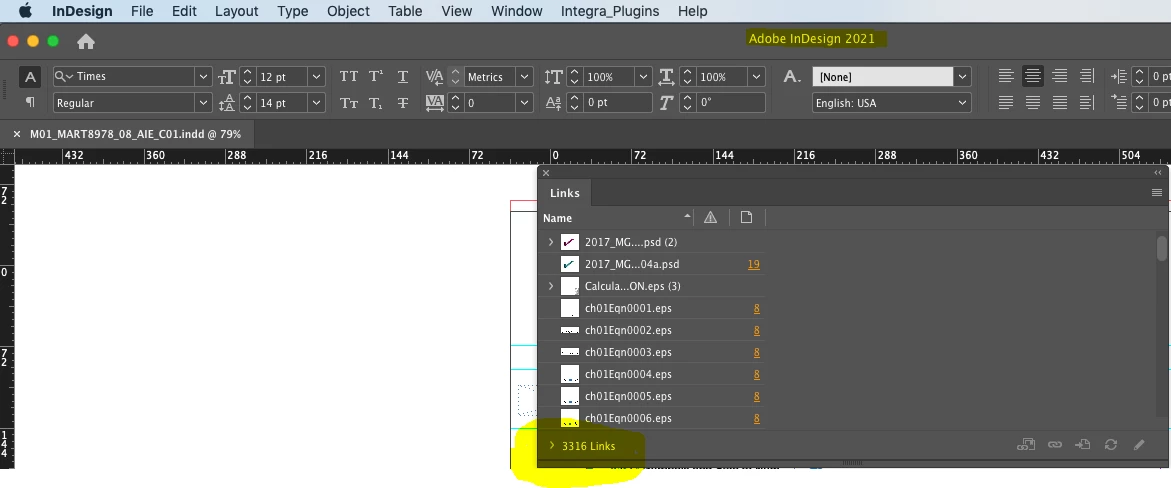Open the 14 pt leading dropdown
The width and height of the screenshot is (1171, 488).
317,102
